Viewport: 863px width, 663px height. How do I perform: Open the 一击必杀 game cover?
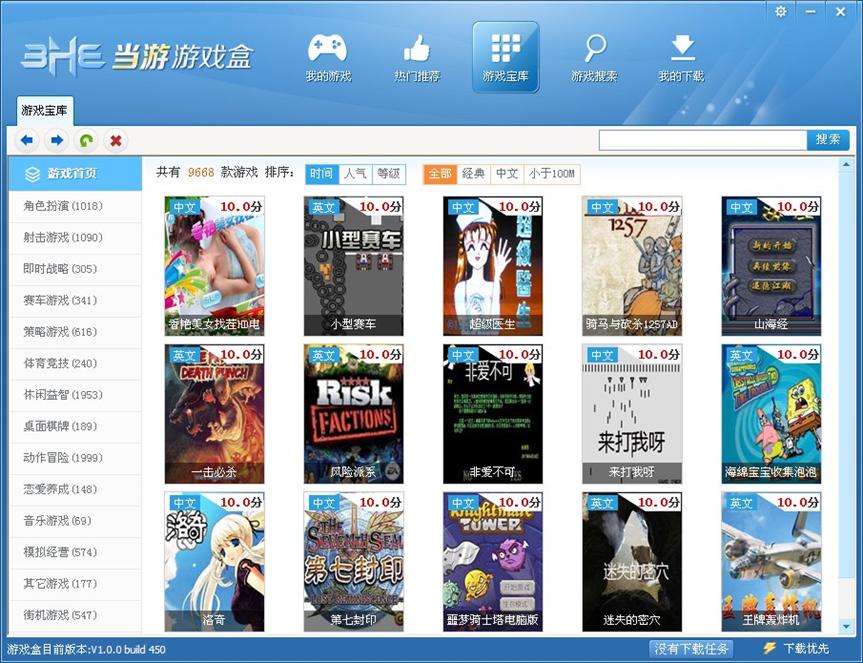tap(214, 414)
